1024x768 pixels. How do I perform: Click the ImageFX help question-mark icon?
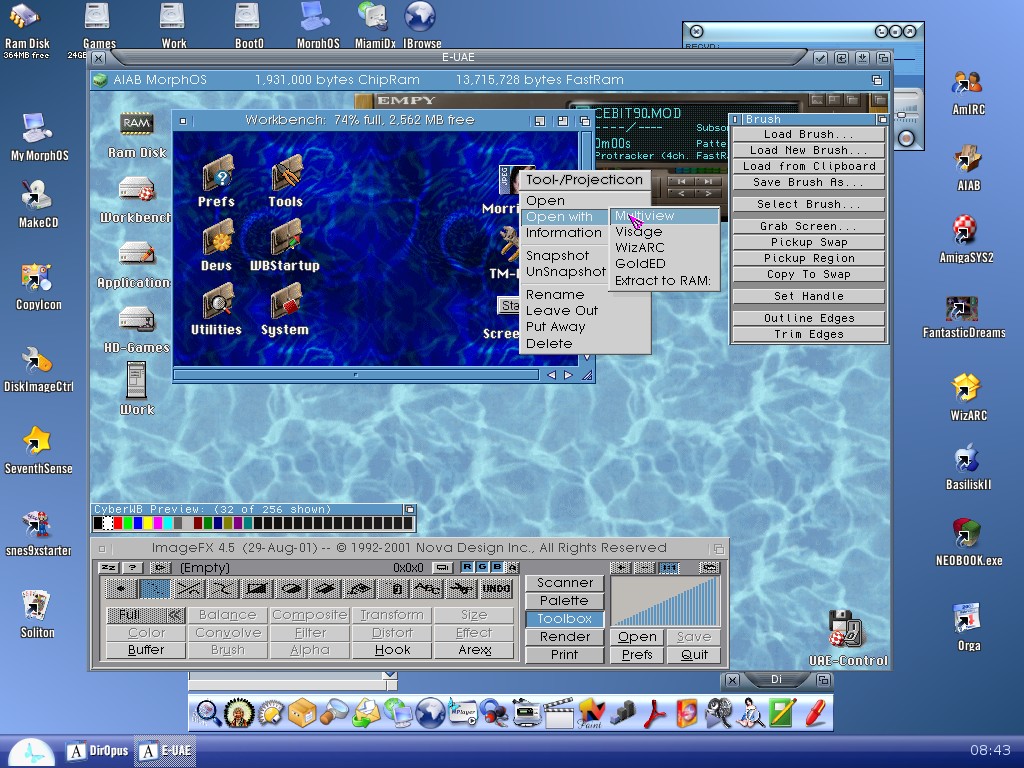(133, 568)
